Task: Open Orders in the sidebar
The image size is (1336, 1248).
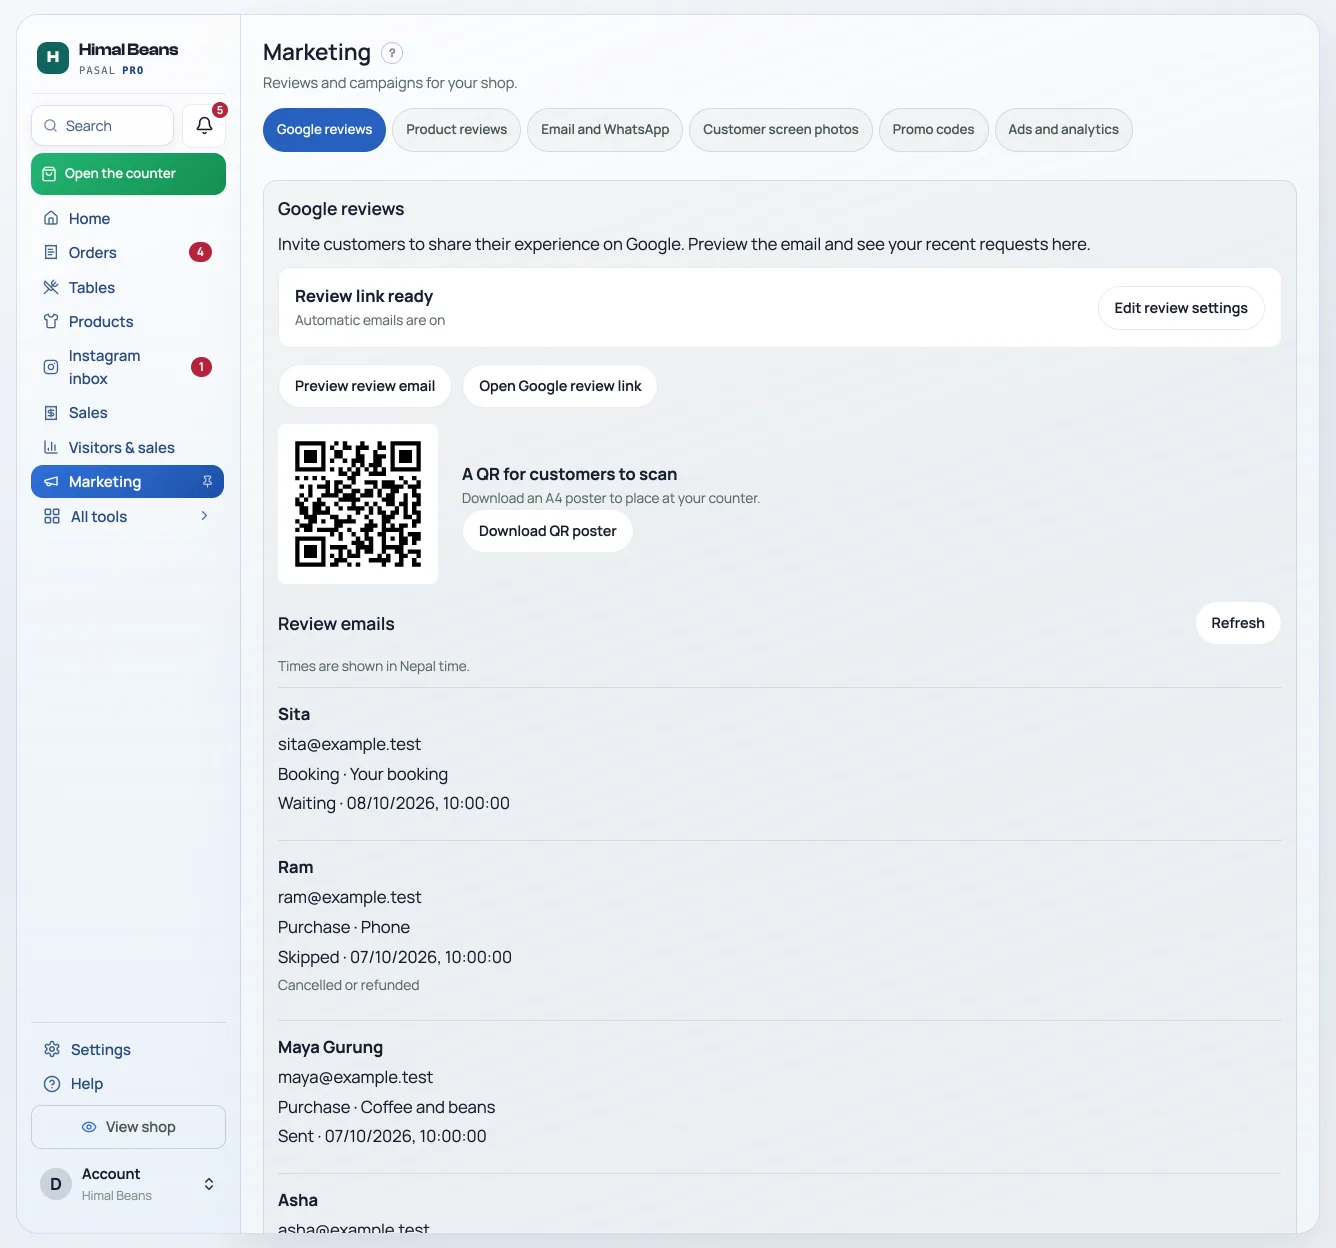Action: 127,252
